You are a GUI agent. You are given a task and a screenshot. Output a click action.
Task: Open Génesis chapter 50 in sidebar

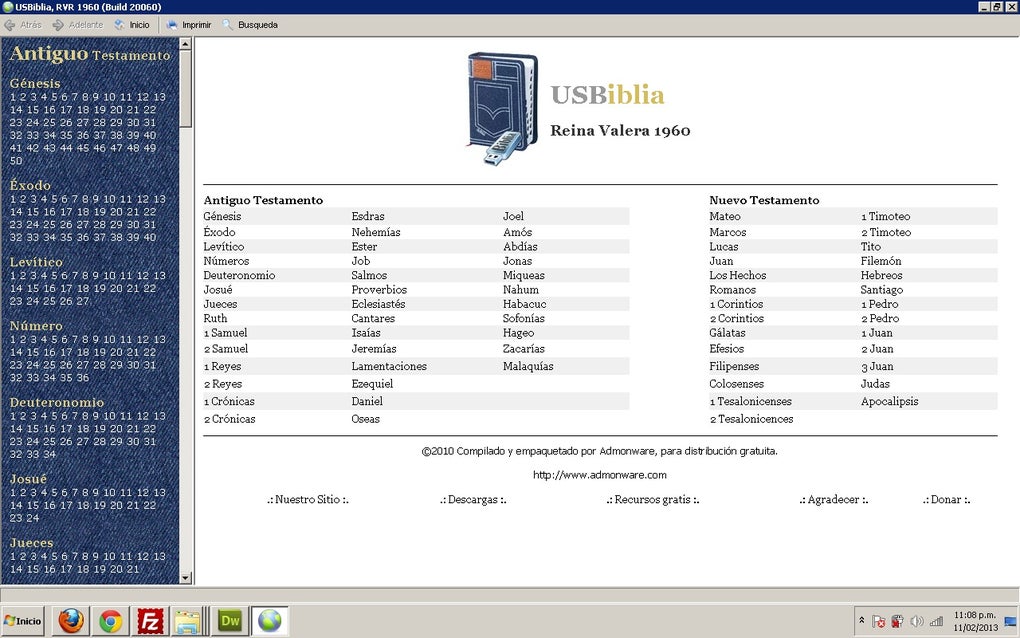(x=16, y=161)
